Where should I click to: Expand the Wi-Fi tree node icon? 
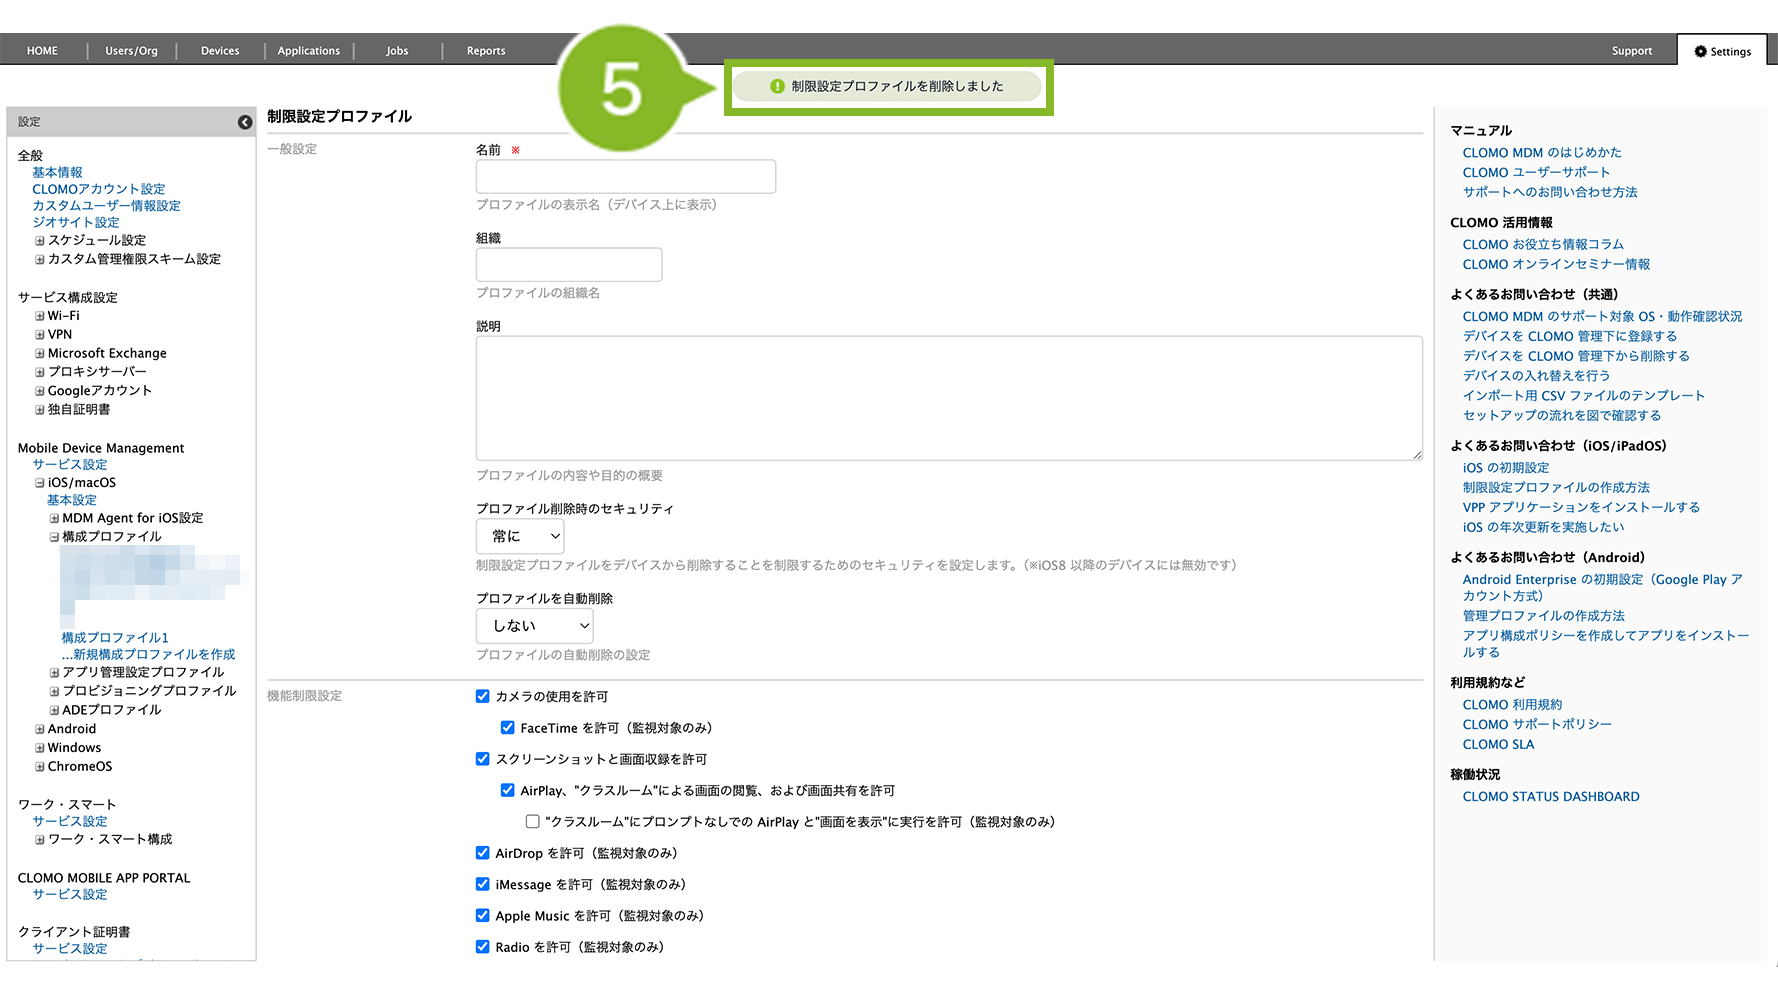pyautogui.click(x=40, y=316)
